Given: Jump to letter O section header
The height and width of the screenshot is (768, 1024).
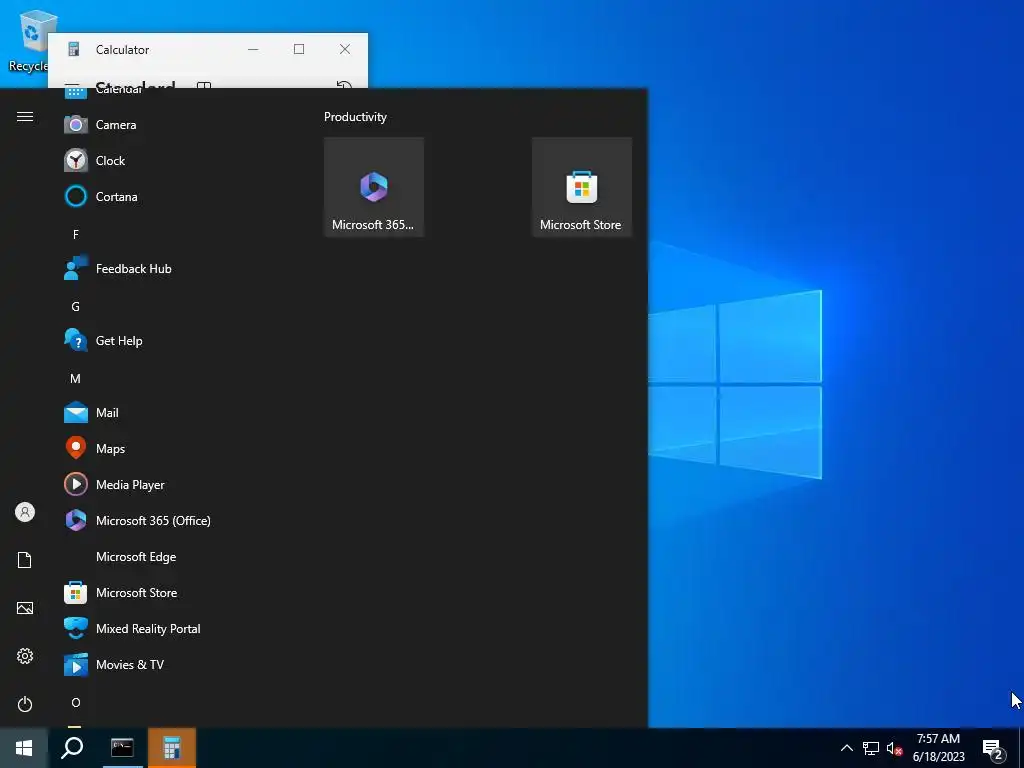Looking at the screenshot, I should click(76, 703).
